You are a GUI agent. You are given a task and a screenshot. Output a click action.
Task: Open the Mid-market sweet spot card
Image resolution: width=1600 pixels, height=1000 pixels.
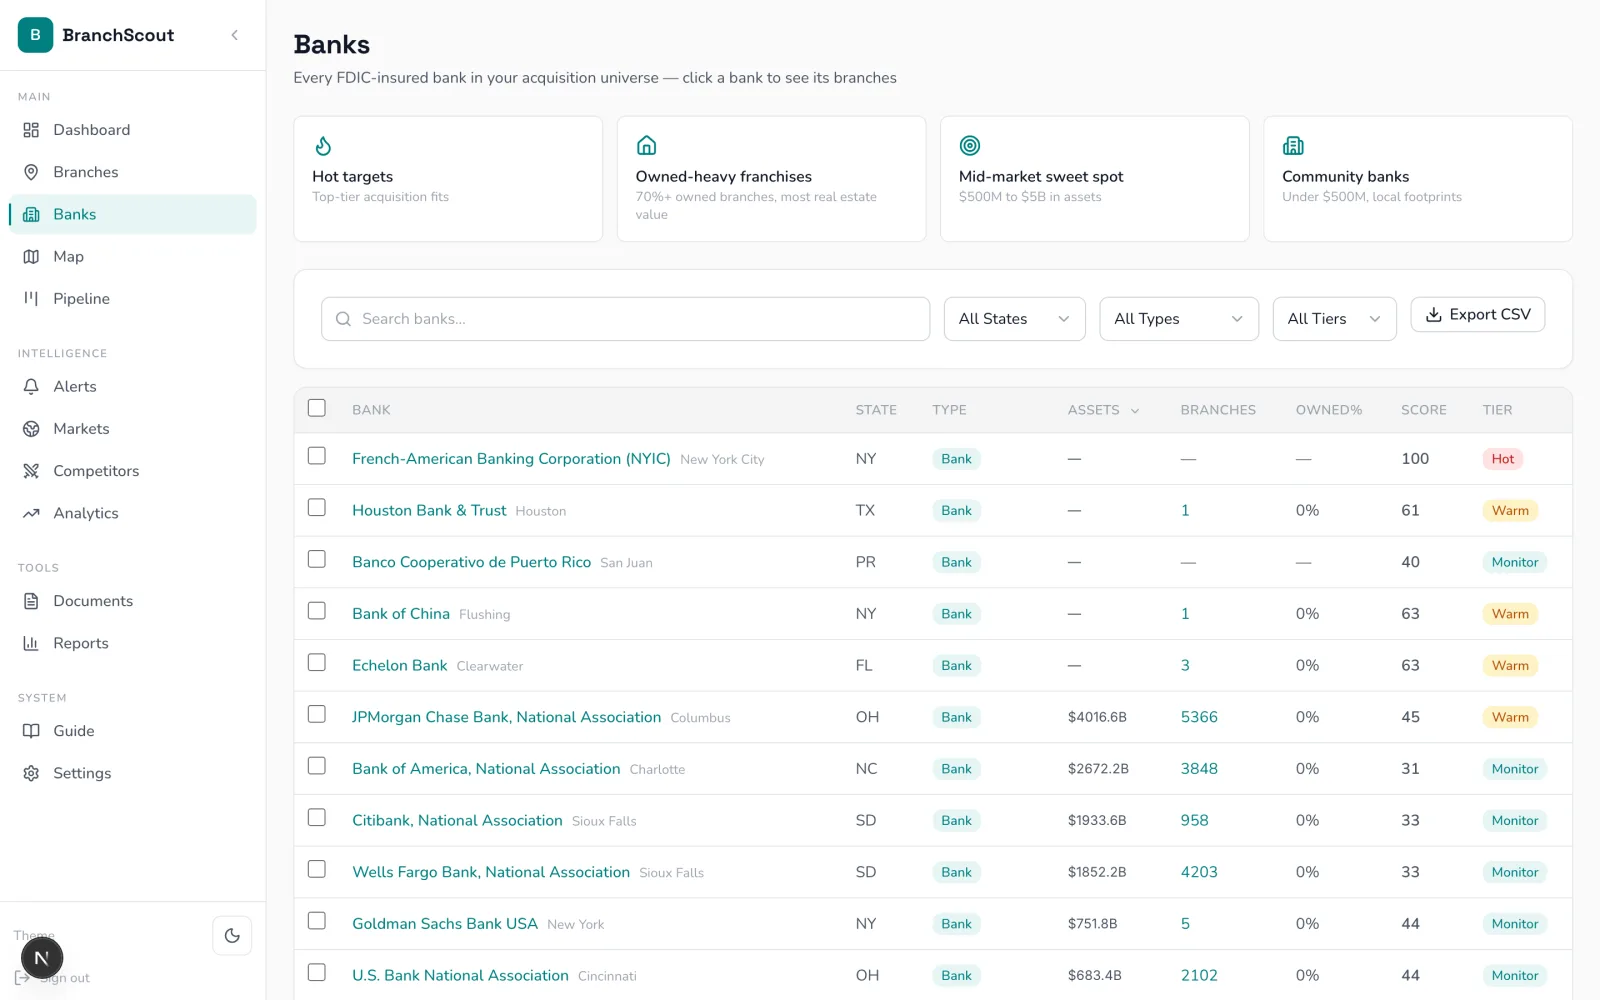click(1095, 179)
